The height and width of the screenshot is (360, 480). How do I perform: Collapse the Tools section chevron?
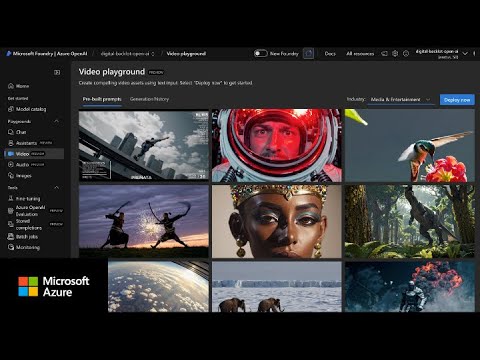click(56, 187)
